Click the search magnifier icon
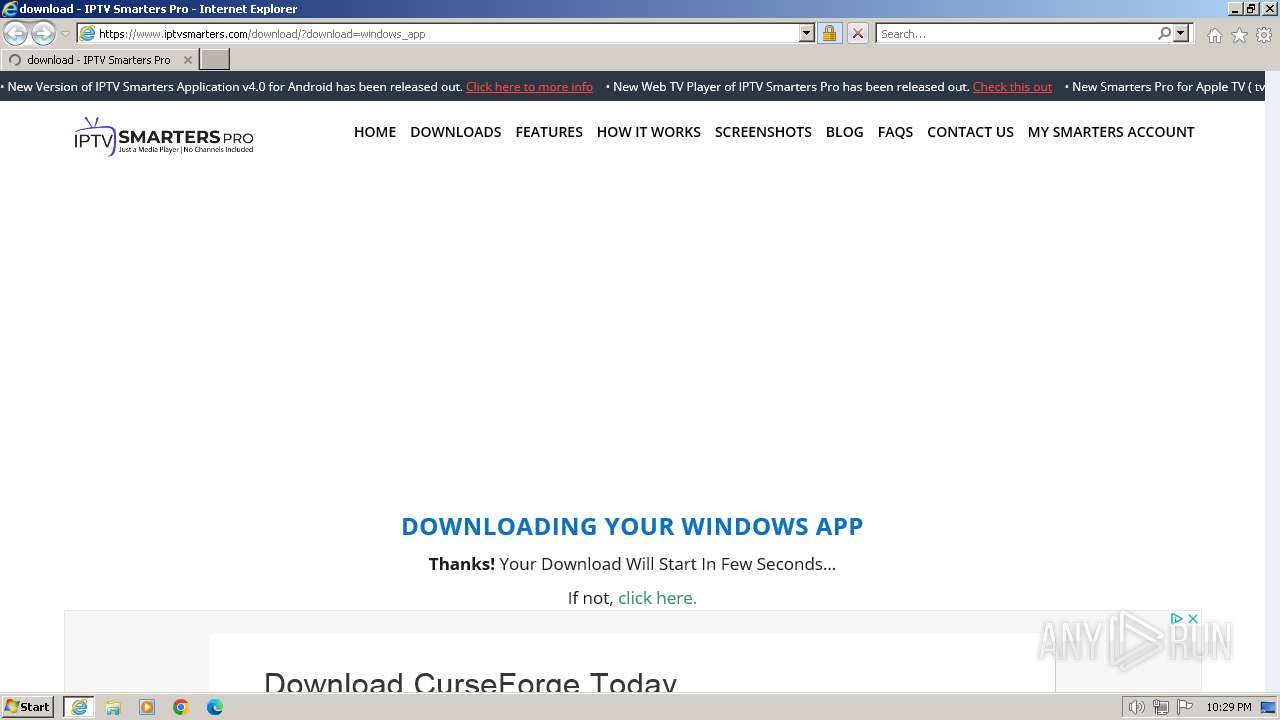The width and height of the screenshot is (1280, 720). (1164, 33)
